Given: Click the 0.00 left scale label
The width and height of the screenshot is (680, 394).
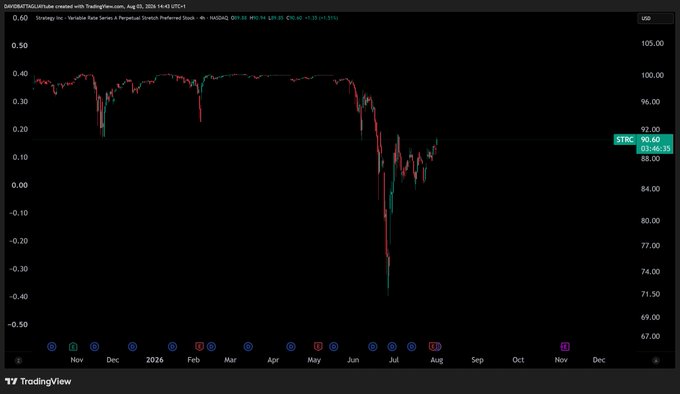Looking at the screenshot, I should [20, 185].
